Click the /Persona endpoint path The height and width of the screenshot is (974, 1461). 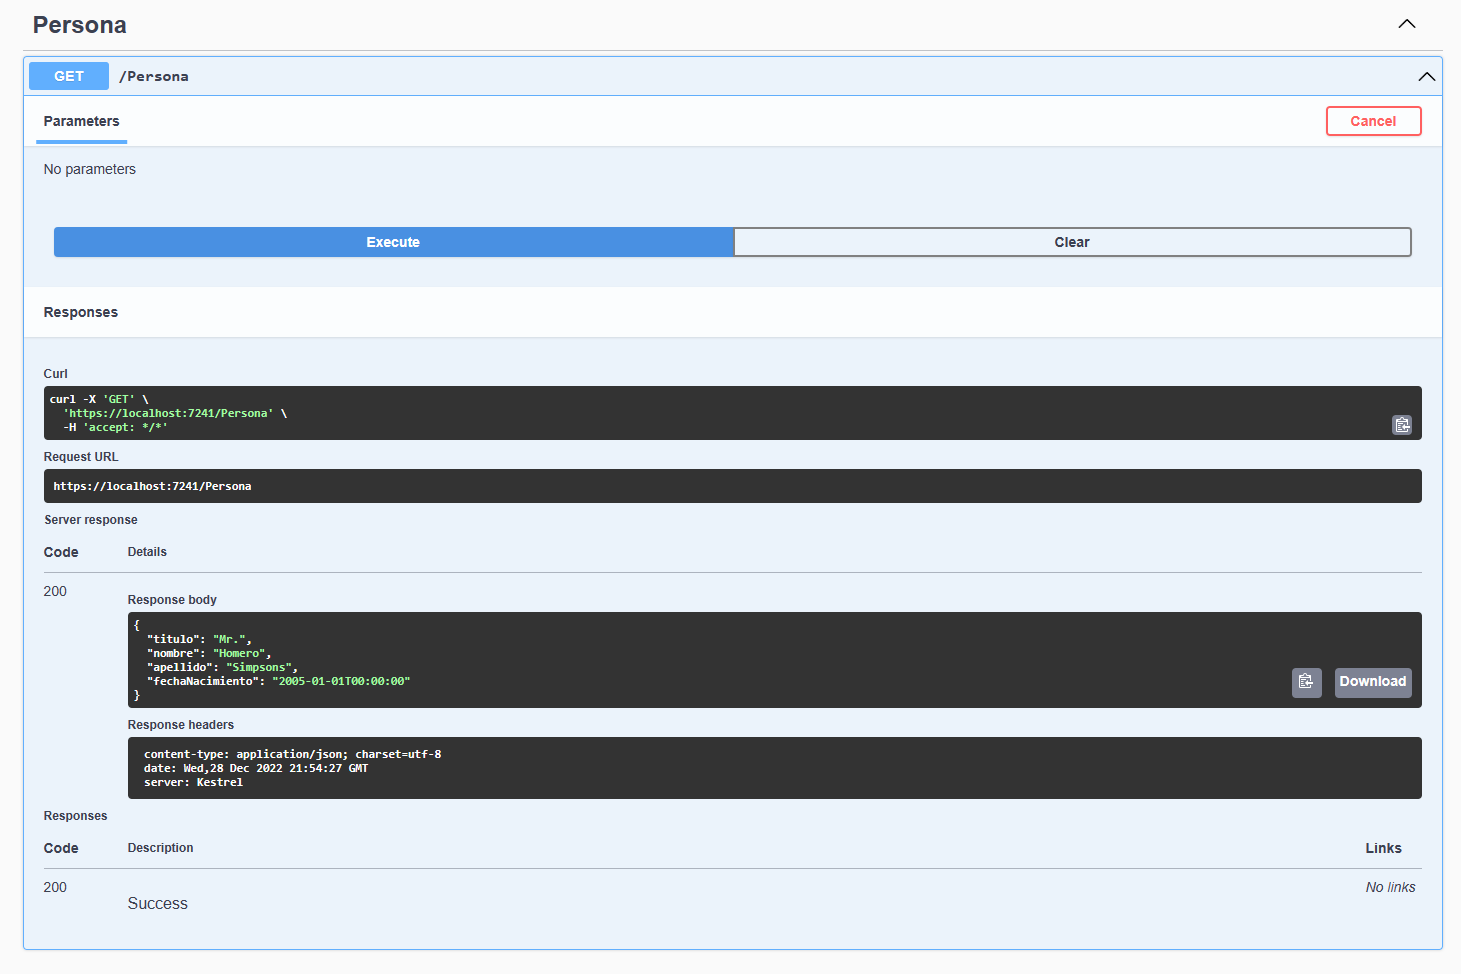coord(154,76)
